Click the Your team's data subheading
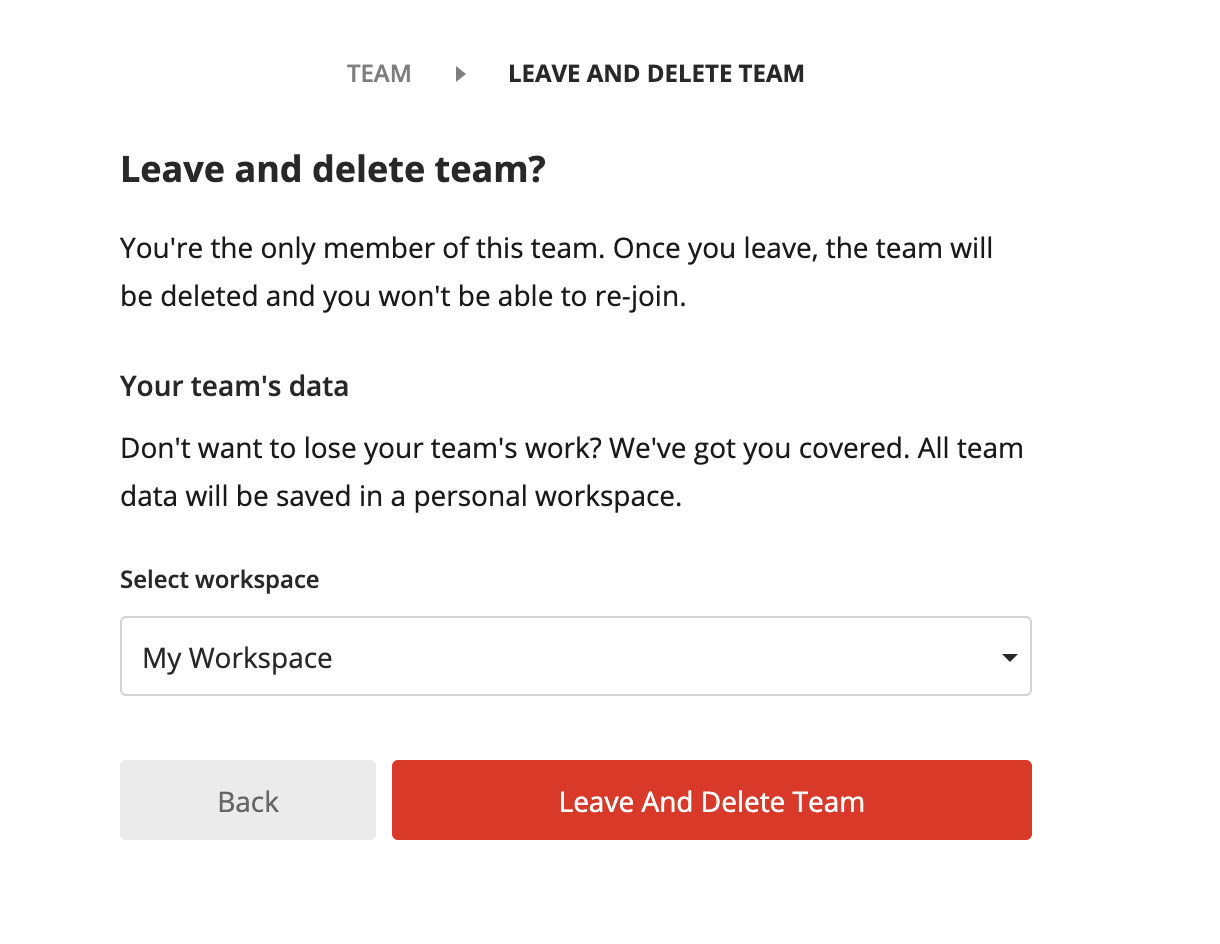 (234, 386)
